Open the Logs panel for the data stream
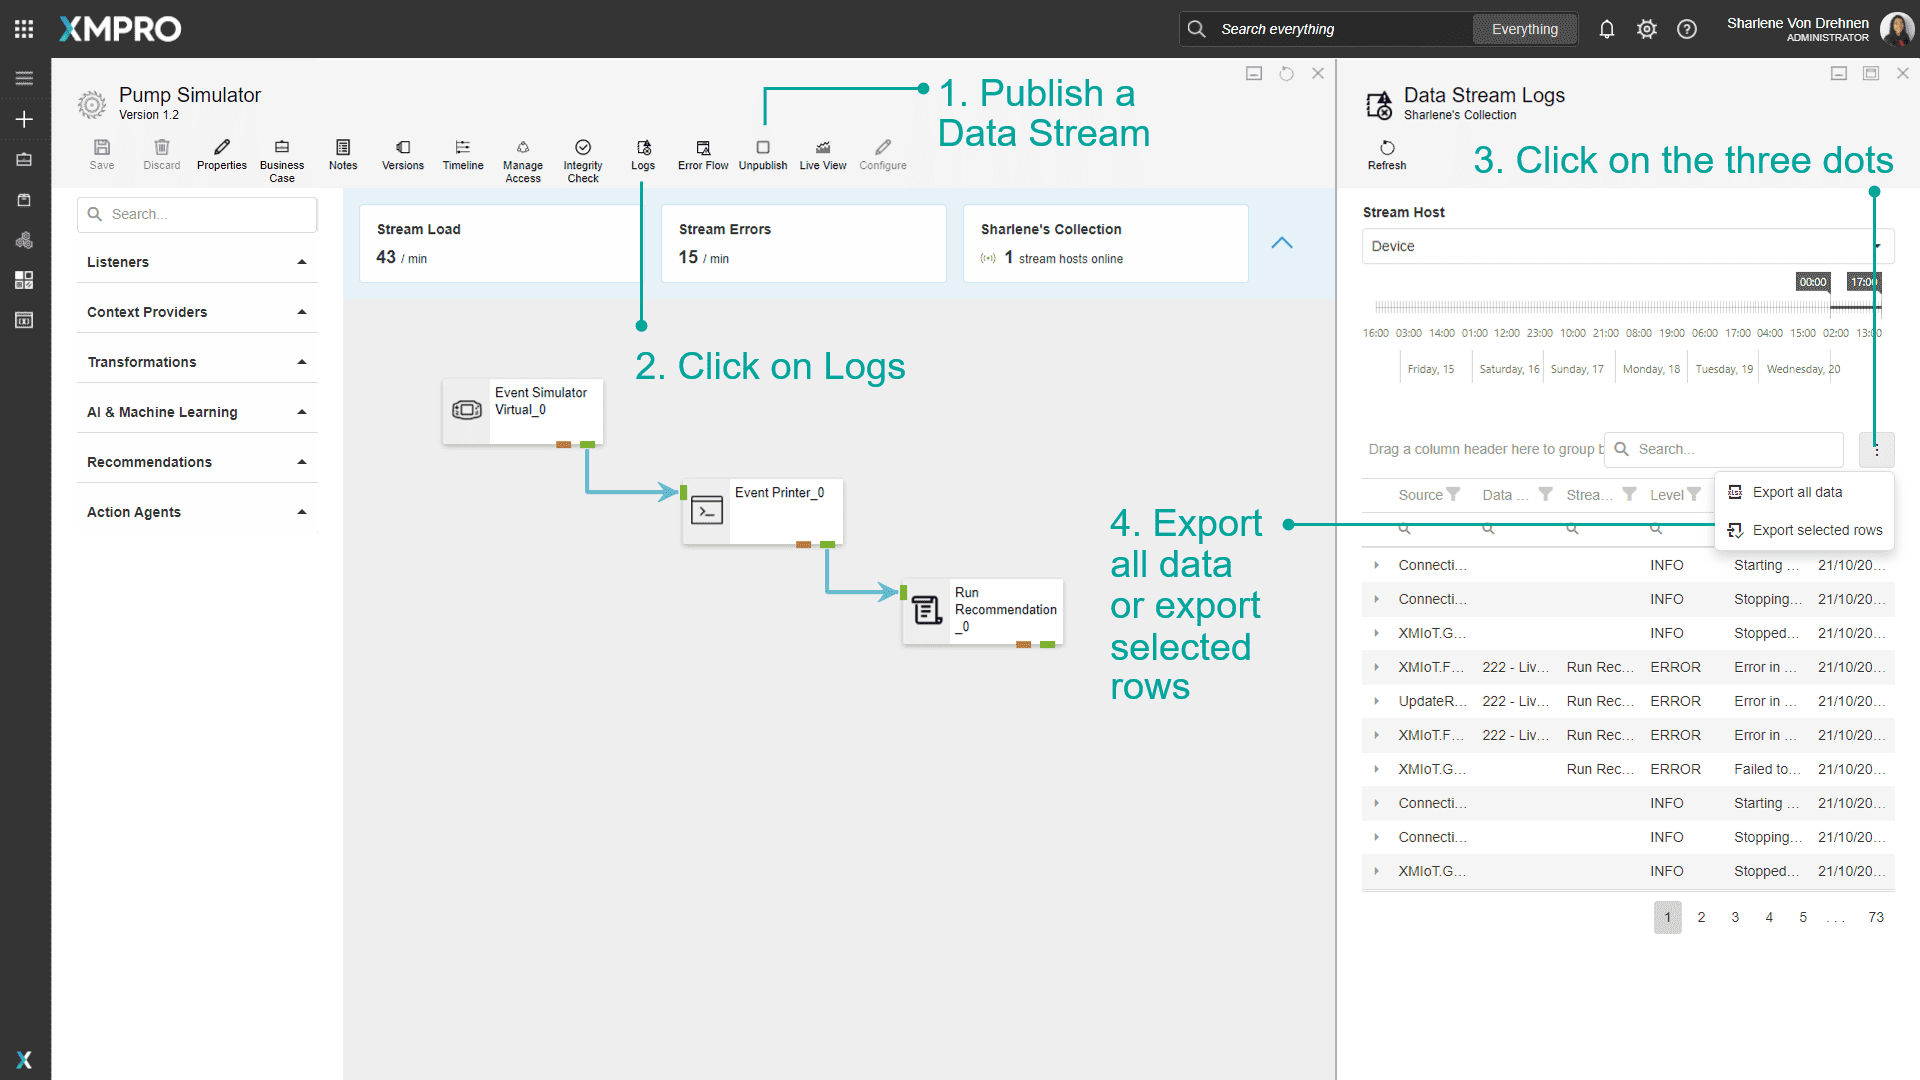This screenshot has height=1080, width=1920. 643,155
